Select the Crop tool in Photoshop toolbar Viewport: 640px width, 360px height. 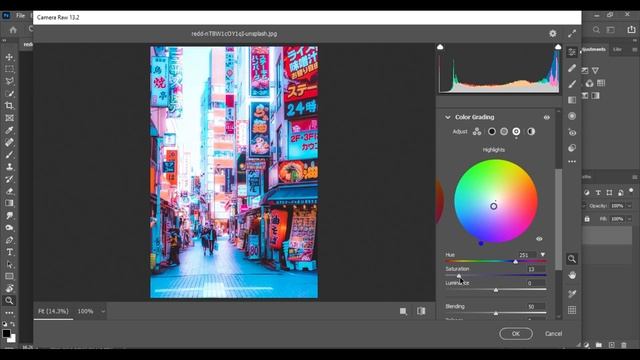(9, 106)
